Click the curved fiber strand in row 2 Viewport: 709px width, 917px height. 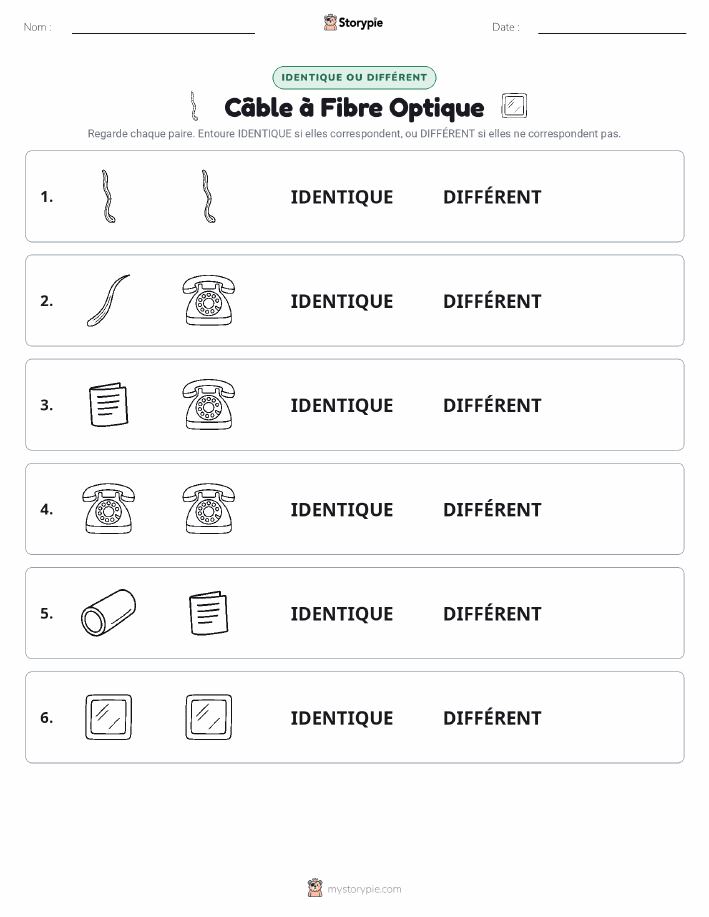[108, 301]
